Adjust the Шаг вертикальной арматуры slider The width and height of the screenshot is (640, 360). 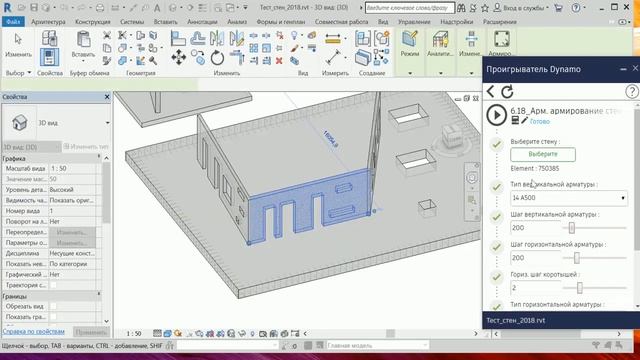[572, 228]
